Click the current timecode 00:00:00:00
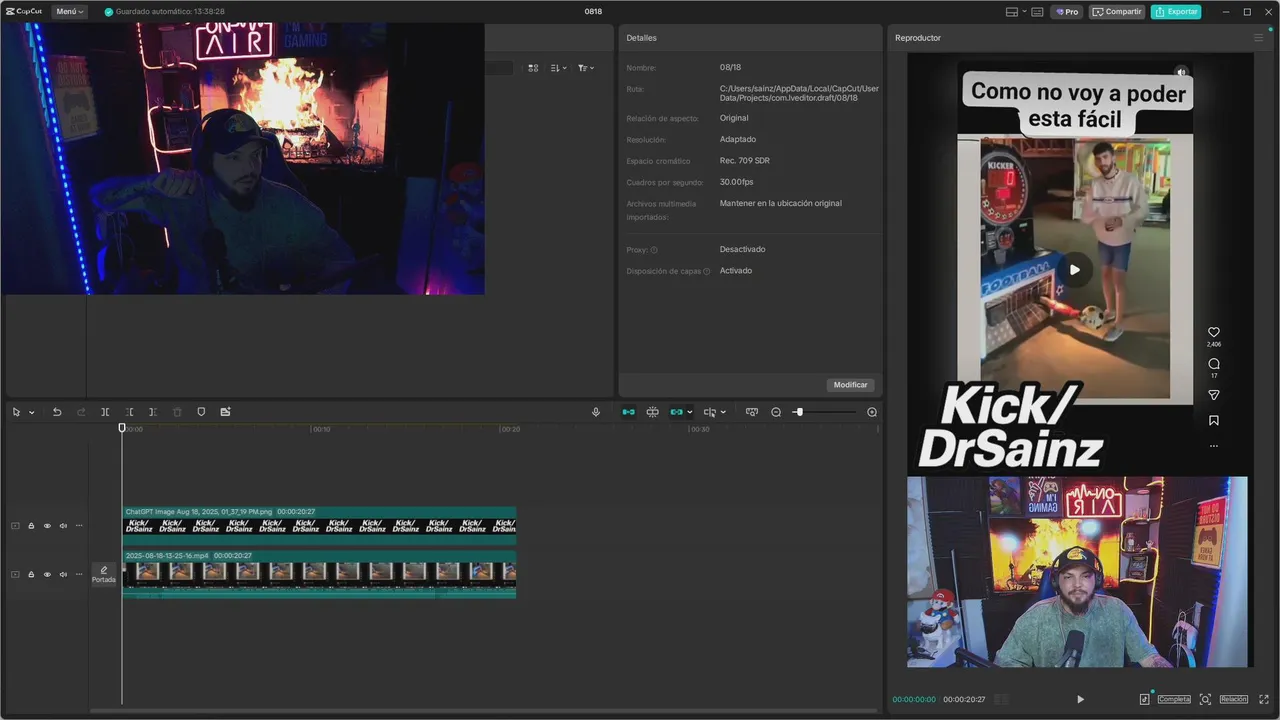Viewport: 1280px width, 720px height. coord(914,699)
